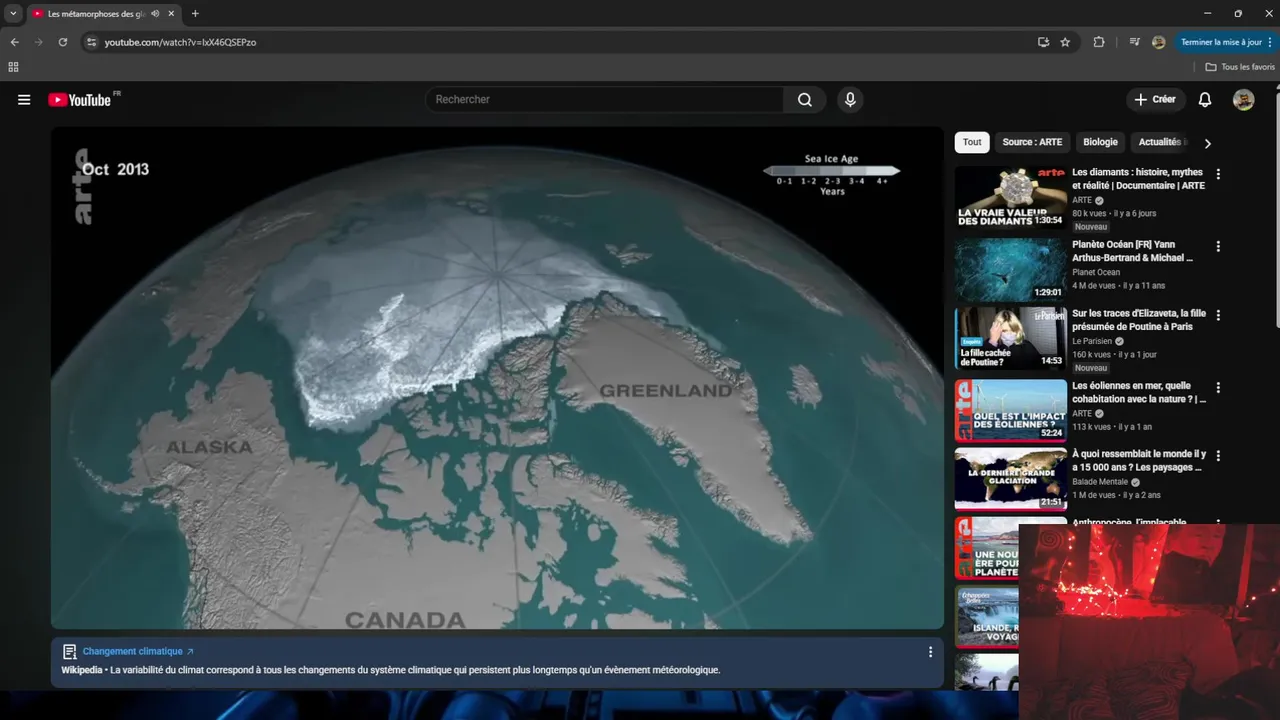Open YouTube account avatar menu

tap(1243, 100)
